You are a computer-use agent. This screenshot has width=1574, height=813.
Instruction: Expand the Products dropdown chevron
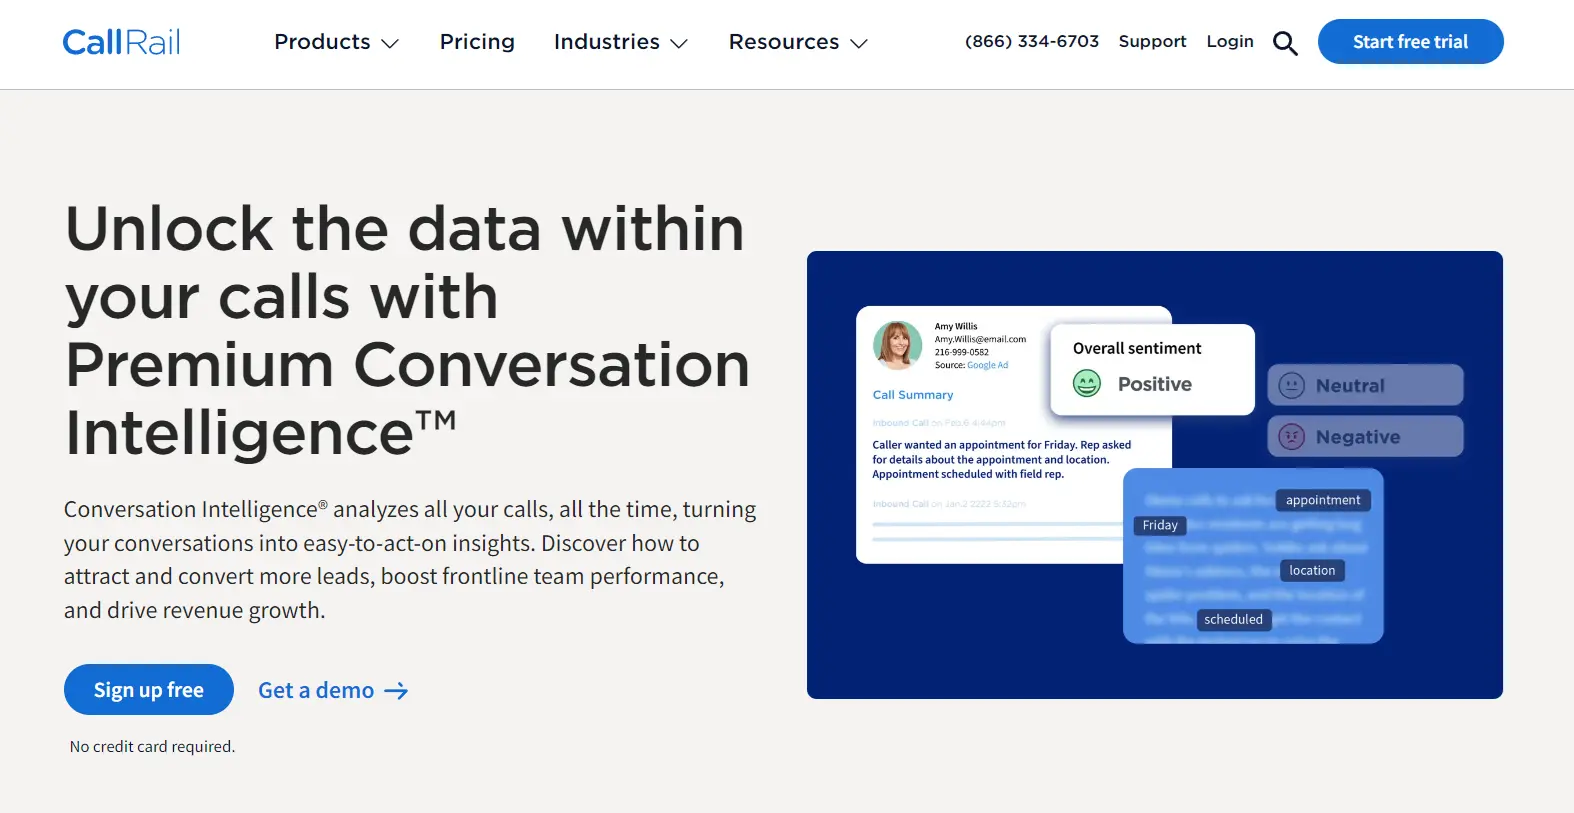(x=390, y=44)
